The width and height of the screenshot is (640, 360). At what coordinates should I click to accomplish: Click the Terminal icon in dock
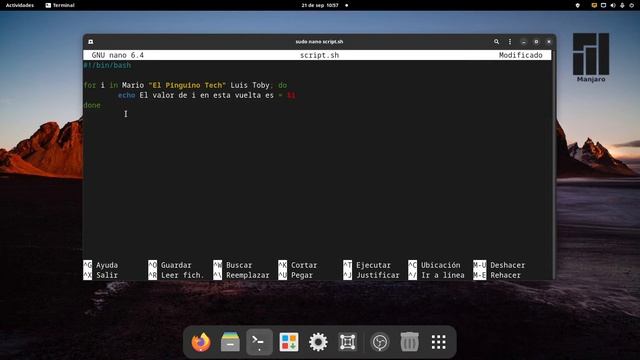[x=259, y=342]
